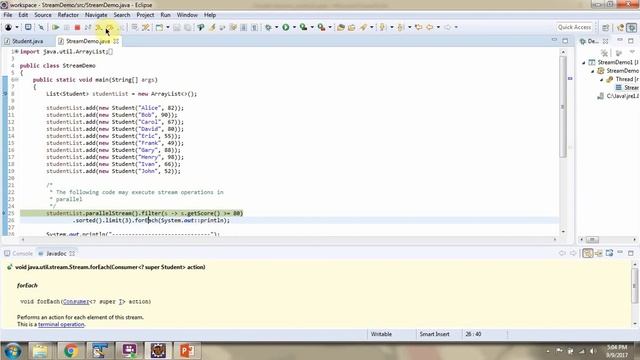
Task: Open the Refactor menu
Action: tap(68, 15)
